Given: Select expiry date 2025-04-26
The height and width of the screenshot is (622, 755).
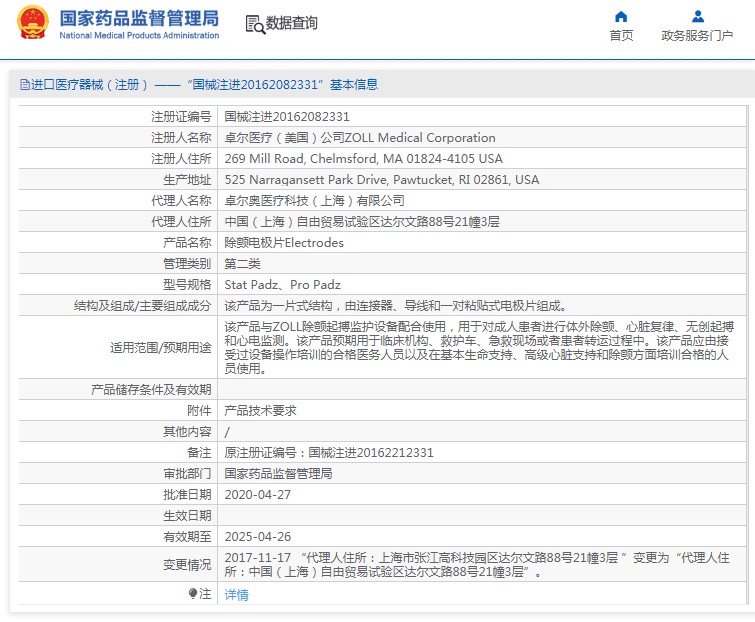Looking at the screenshot, I should pos(258,537).
